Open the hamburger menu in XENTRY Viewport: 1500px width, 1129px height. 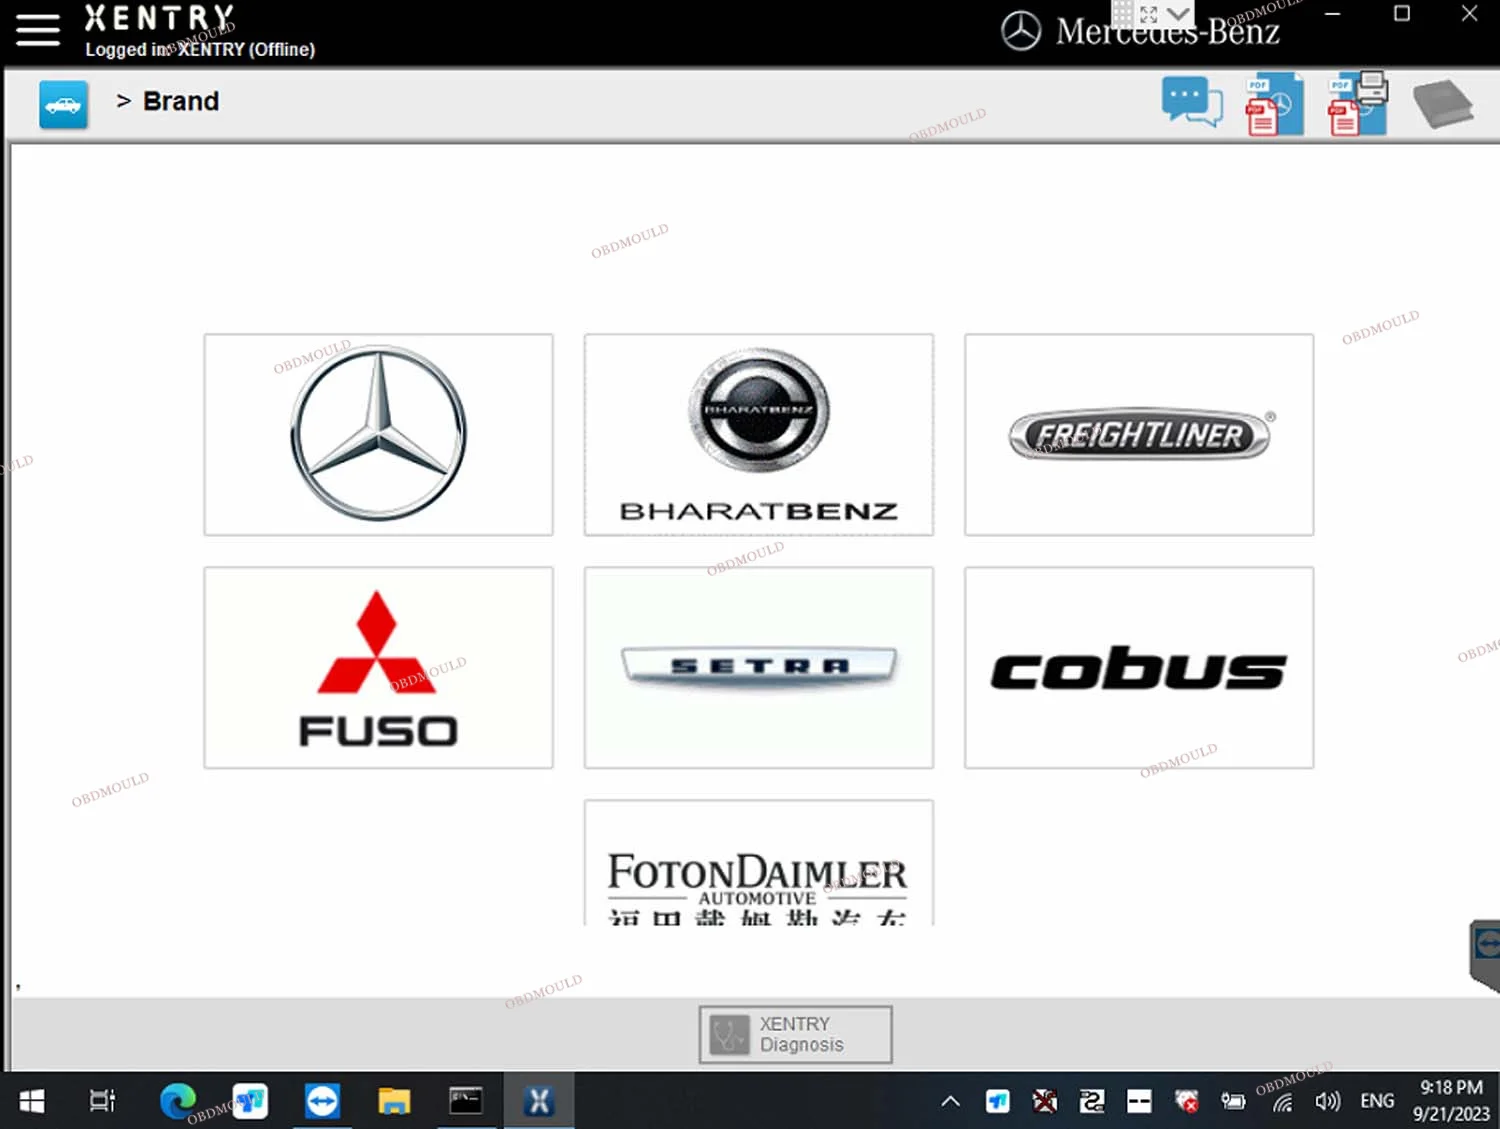click(x=38, y=29)
